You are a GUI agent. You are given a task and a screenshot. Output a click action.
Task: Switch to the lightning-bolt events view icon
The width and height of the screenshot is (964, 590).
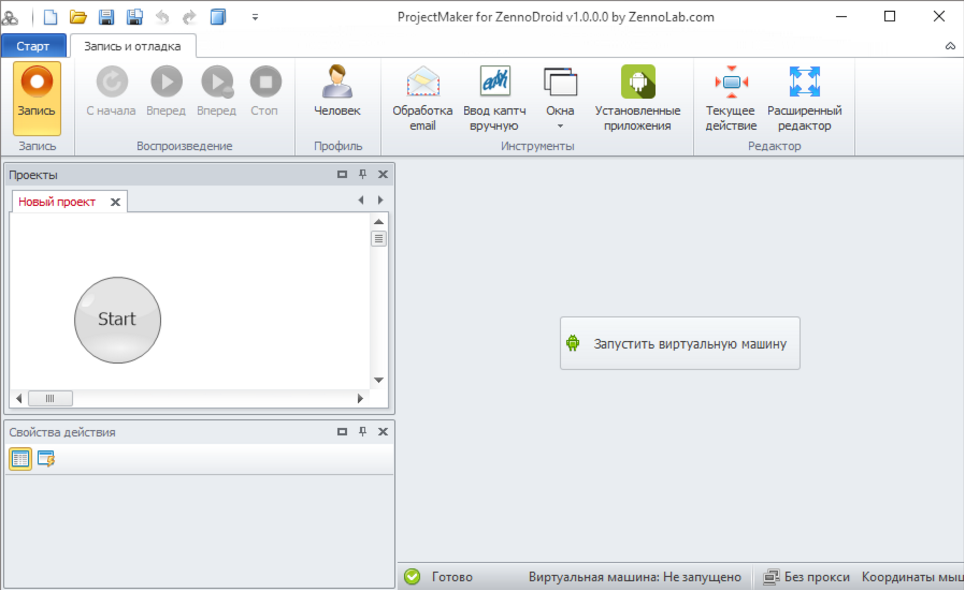(46, 458)
